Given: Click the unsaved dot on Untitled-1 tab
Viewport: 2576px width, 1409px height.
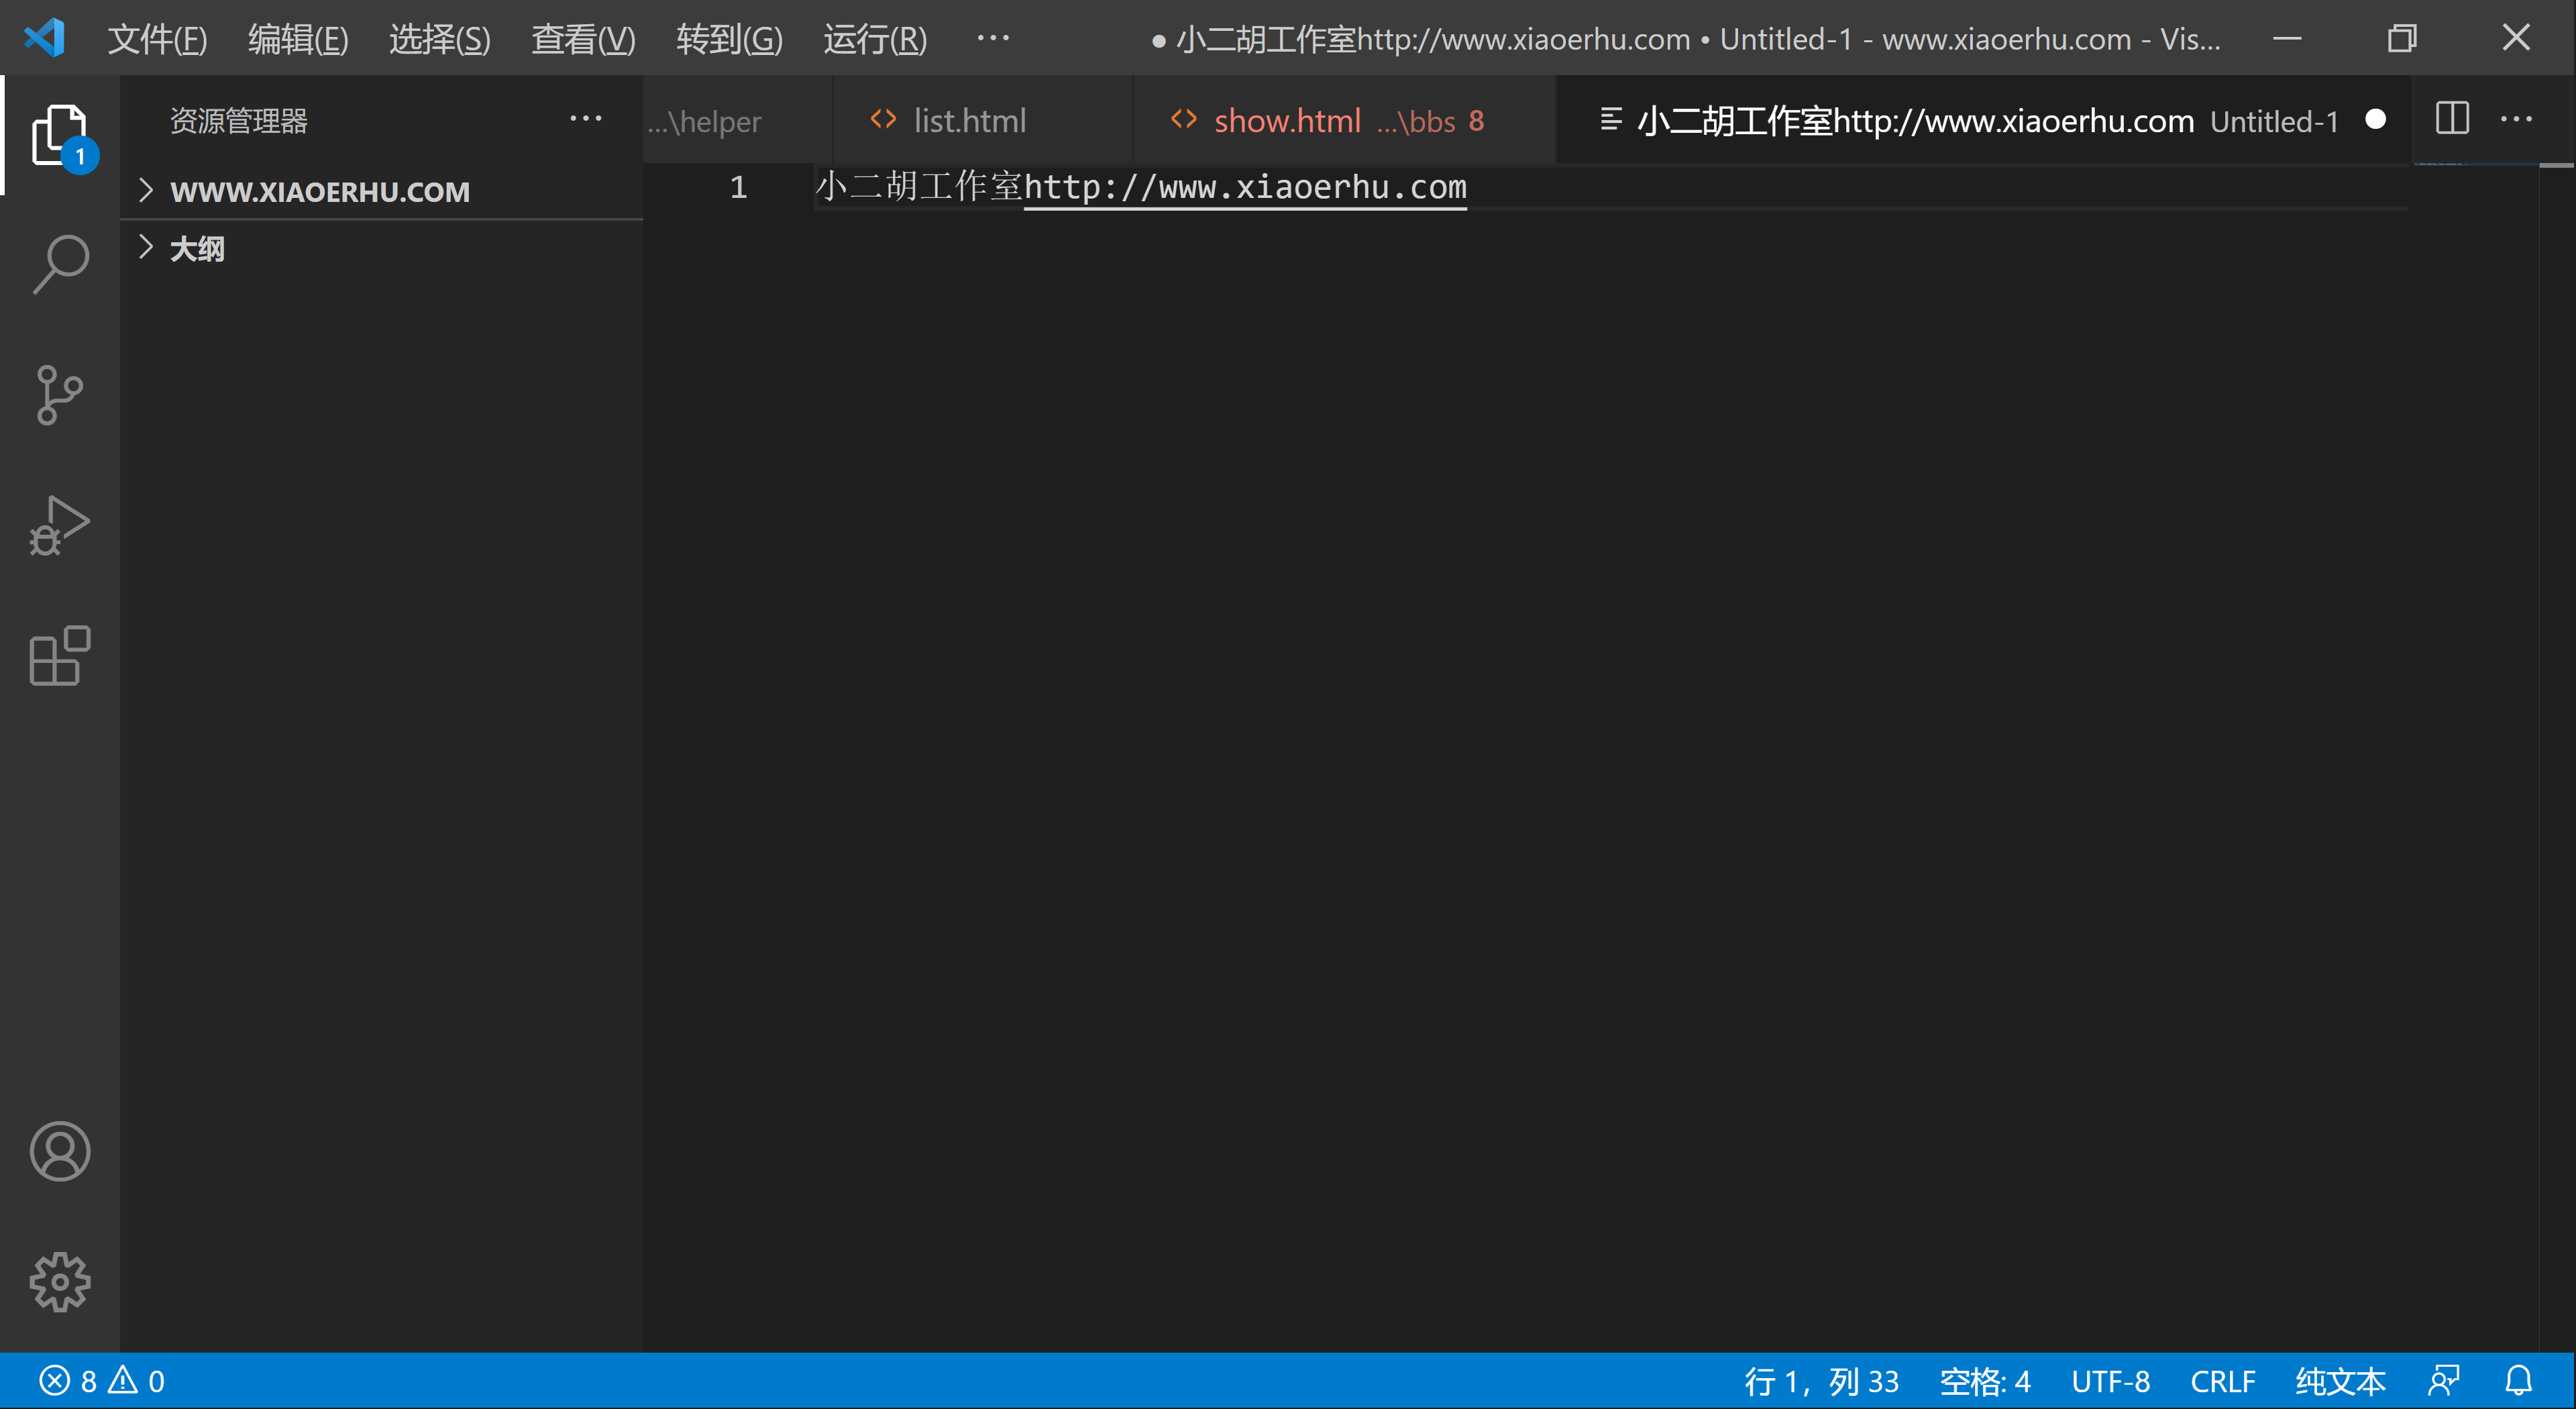Looking at the screenshot, I should point(2375,120).
